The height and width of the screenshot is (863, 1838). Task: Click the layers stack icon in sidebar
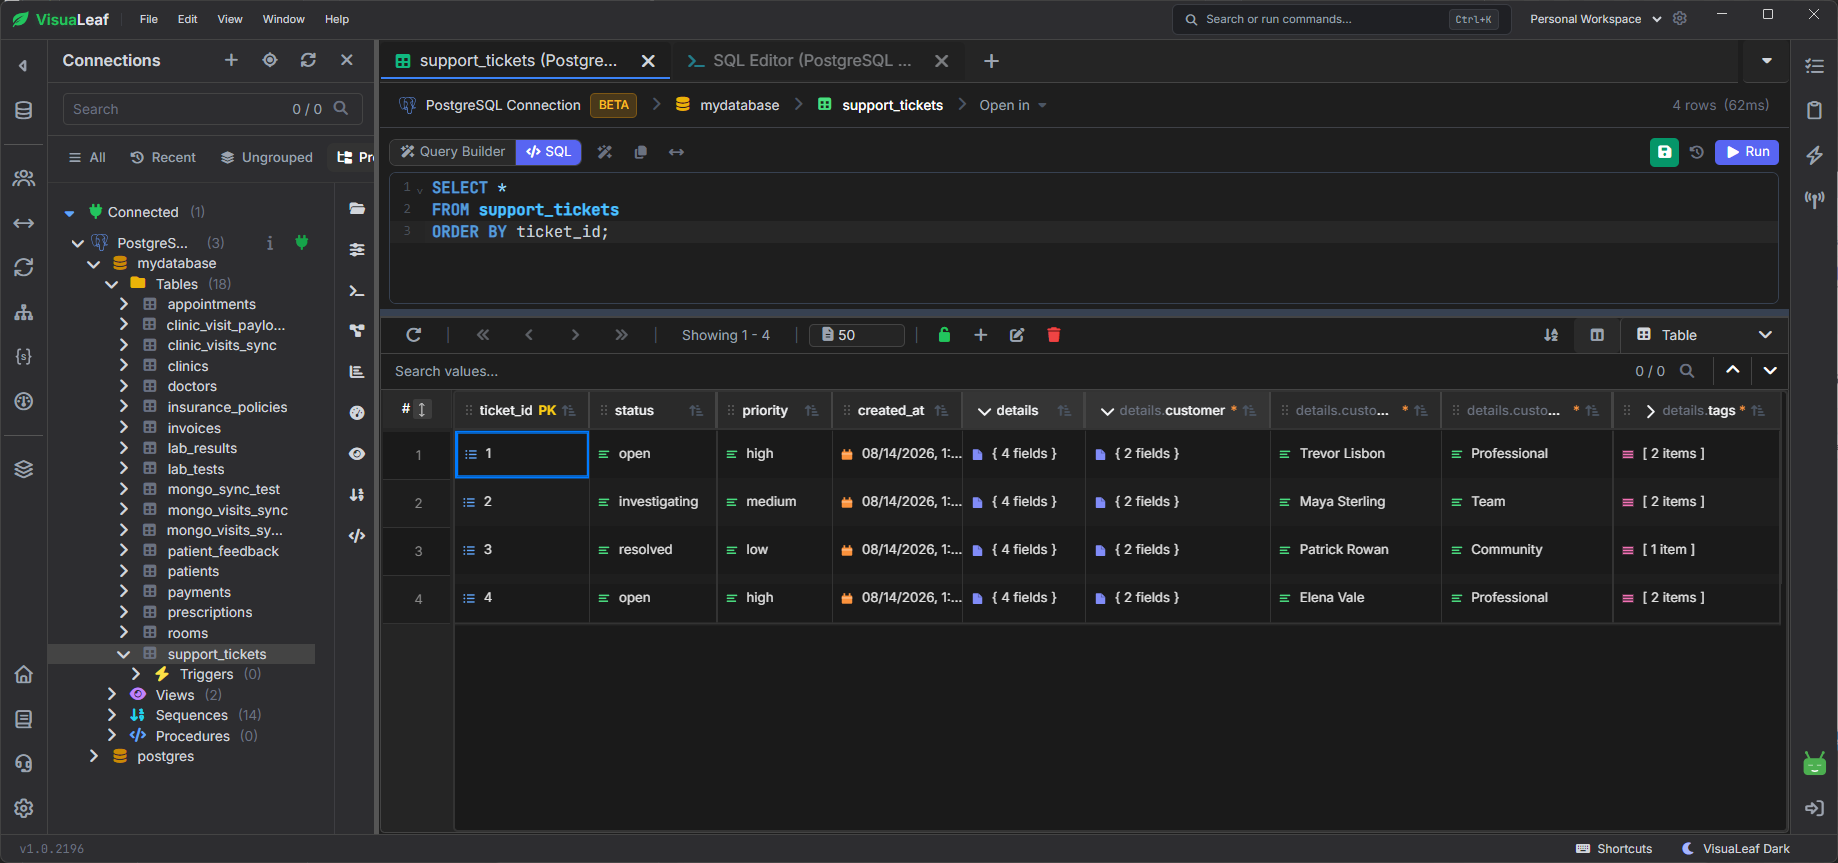[24, 469]
